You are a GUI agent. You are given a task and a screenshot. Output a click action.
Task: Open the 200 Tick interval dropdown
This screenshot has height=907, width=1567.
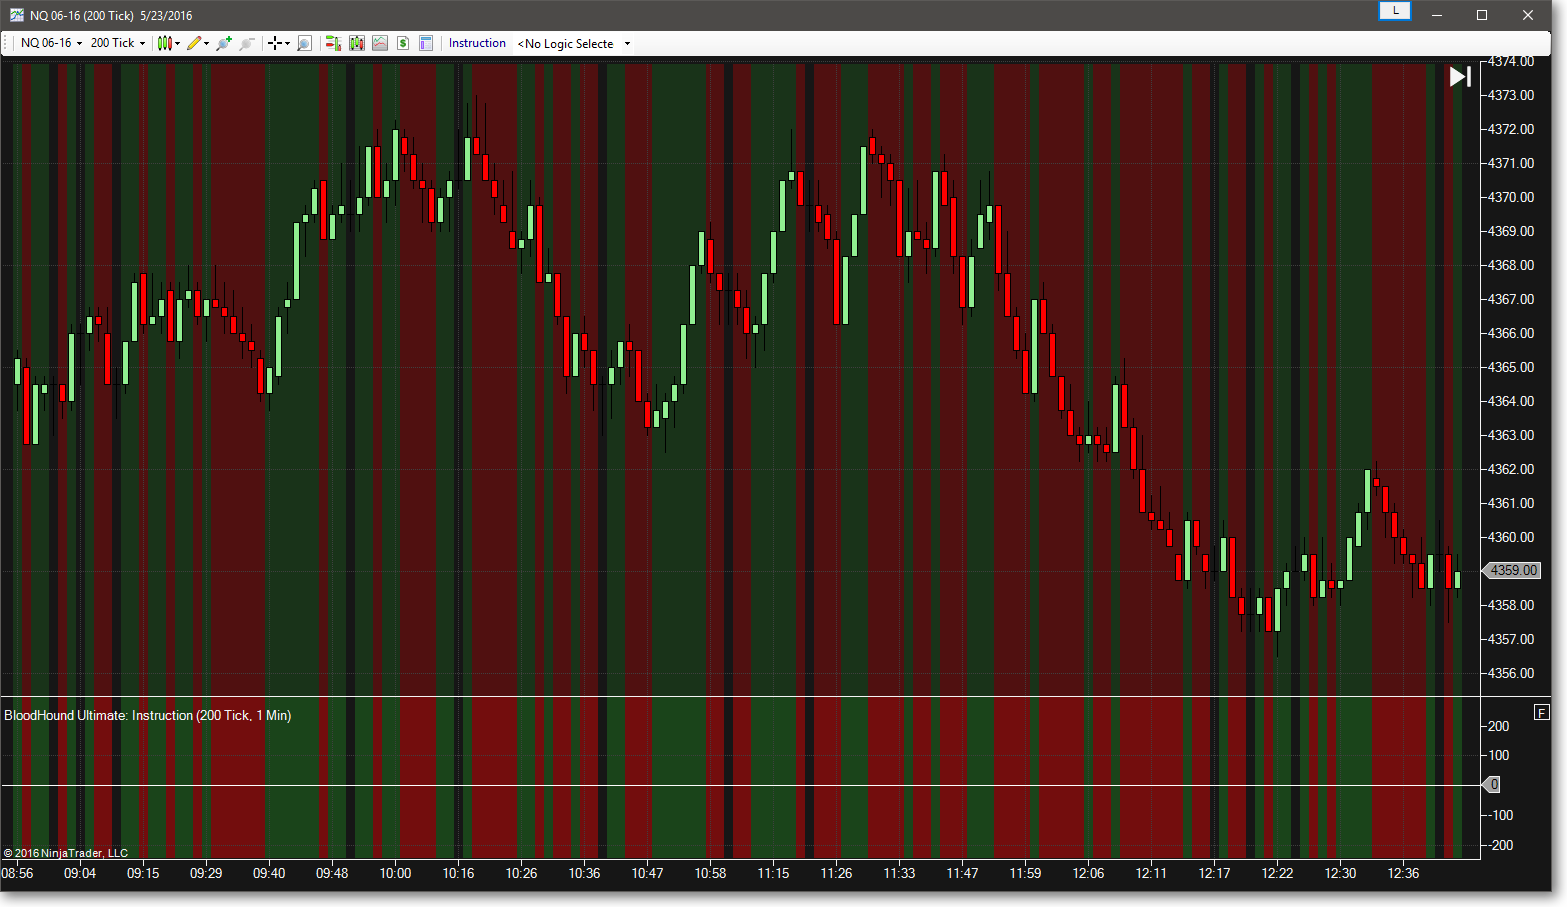click(x=117, y=43)
